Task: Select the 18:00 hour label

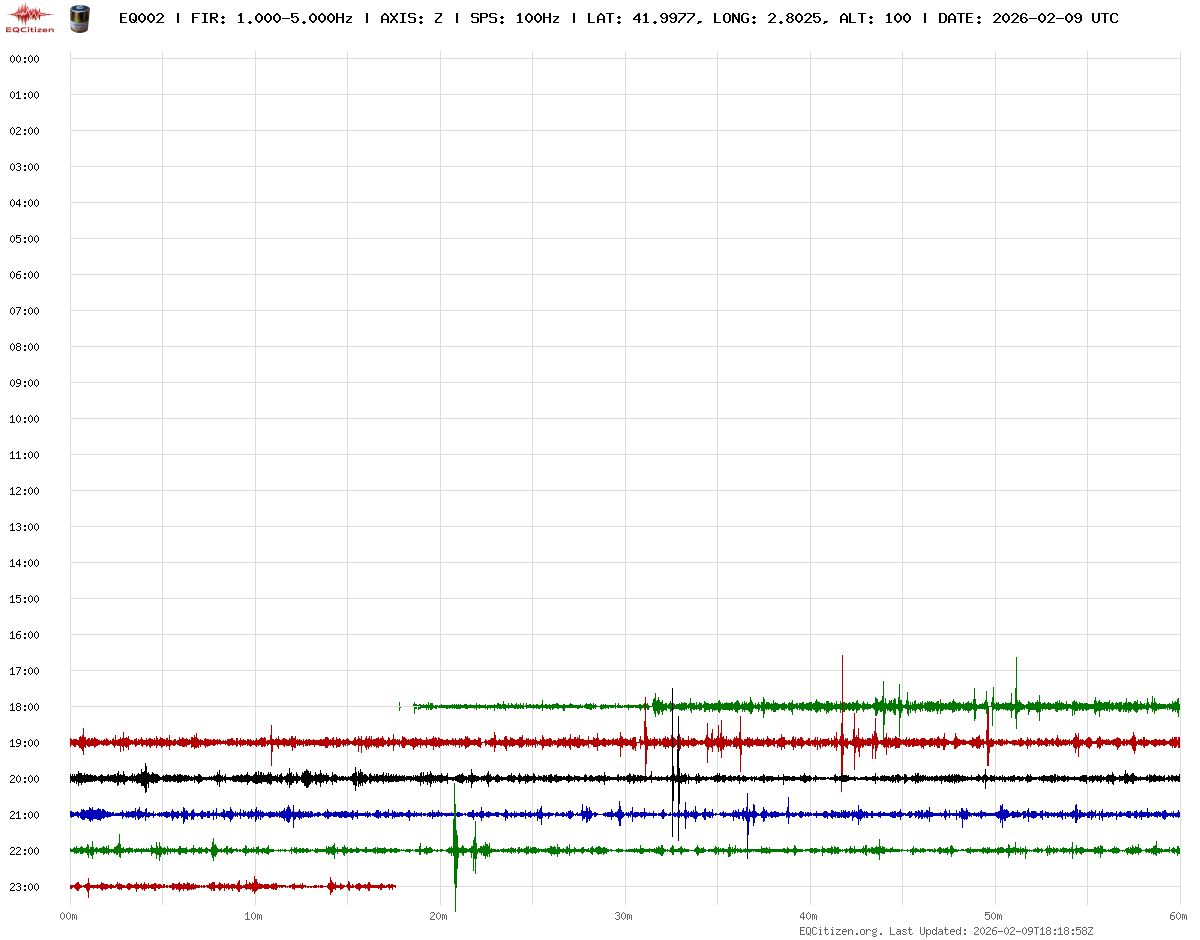Action: 24,707
